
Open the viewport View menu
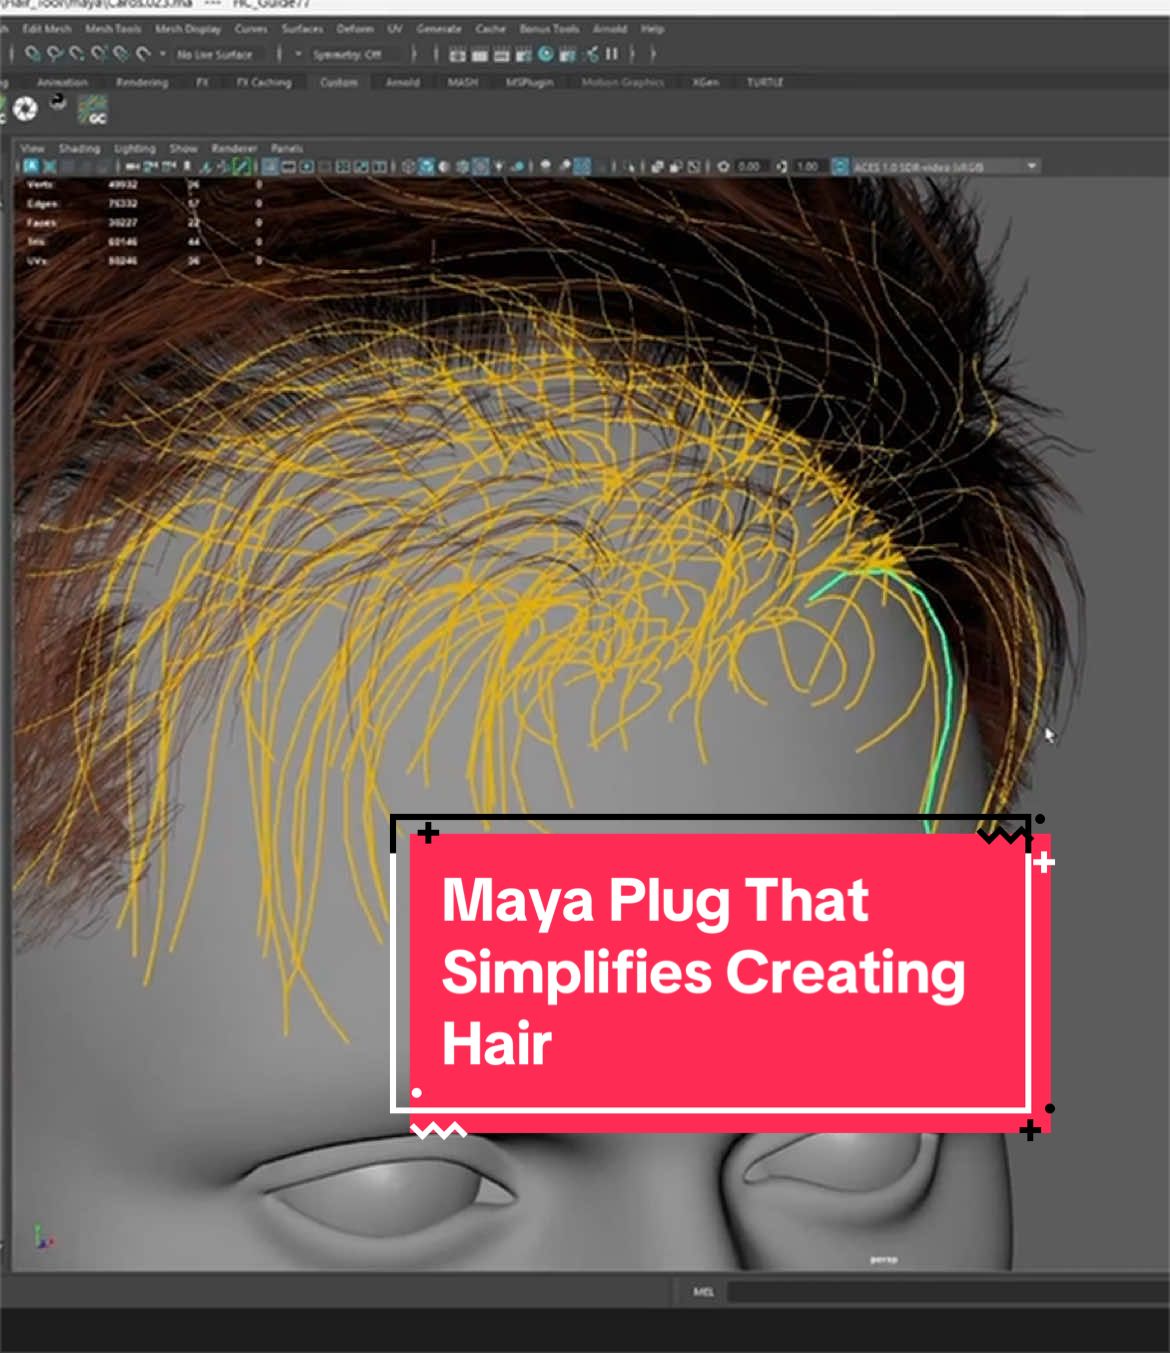coord(33,148)
